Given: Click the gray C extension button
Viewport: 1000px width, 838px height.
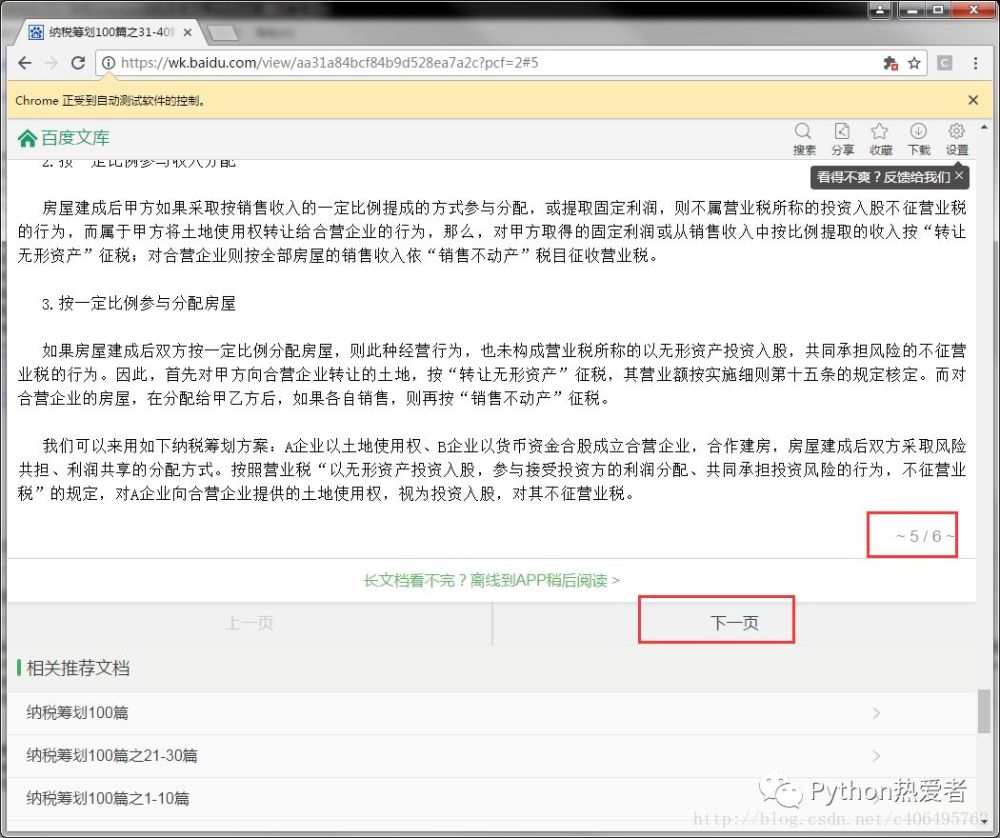Looking at the screenshot, I should (945, 62).
